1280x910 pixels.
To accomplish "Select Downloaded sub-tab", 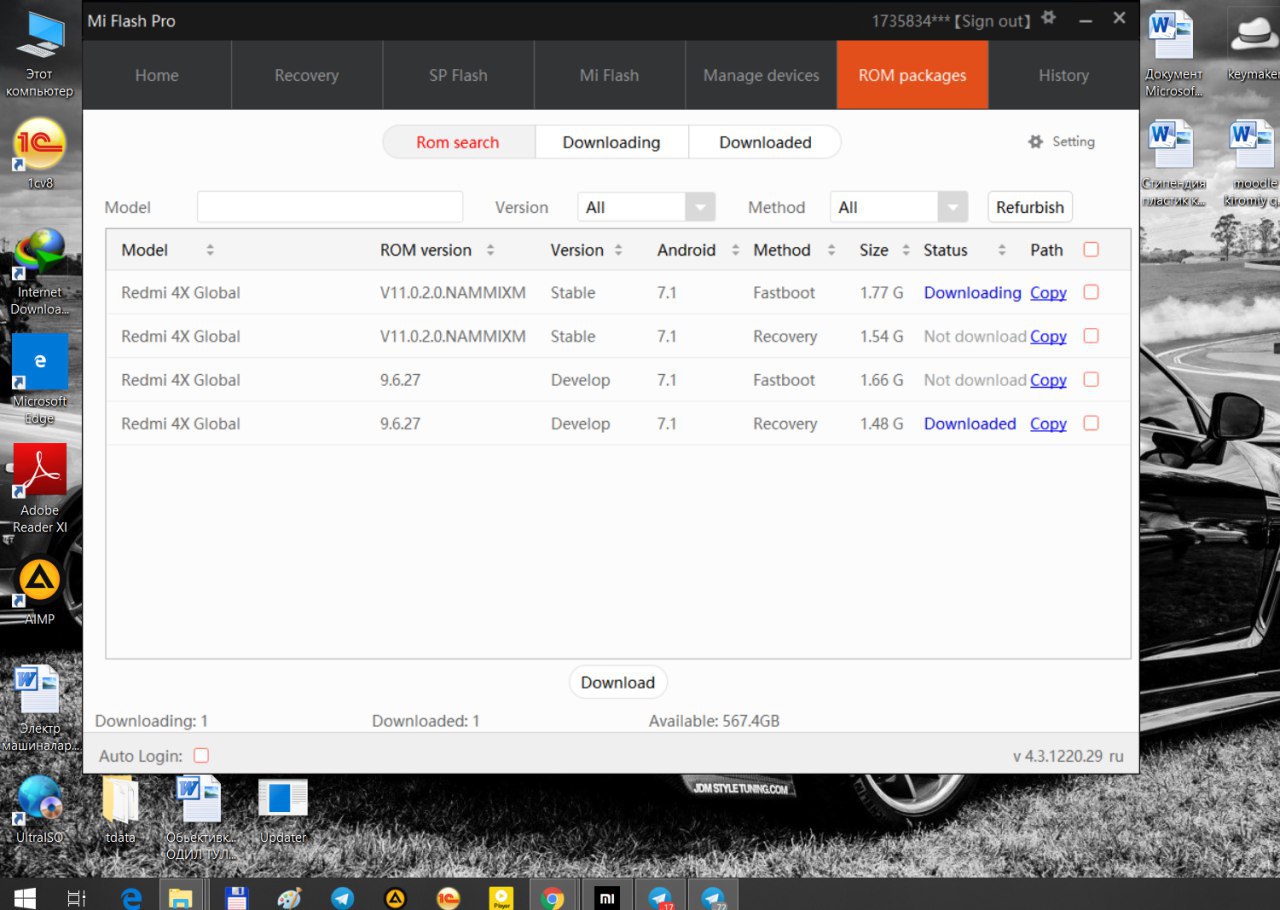I will point(765,142).
